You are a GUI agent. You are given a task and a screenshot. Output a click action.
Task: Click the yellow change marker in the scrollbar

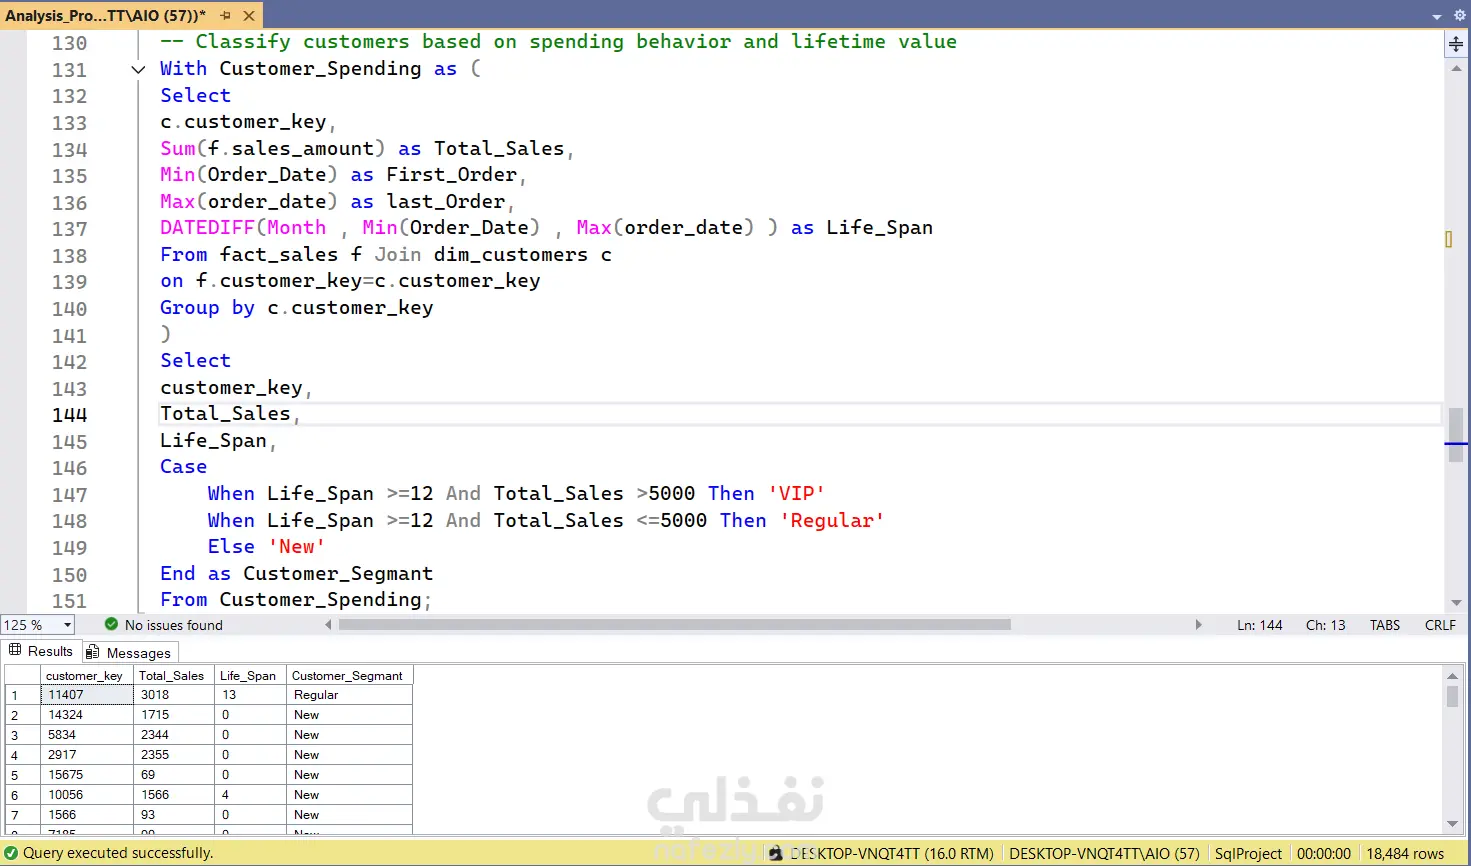click(1448, 239)
